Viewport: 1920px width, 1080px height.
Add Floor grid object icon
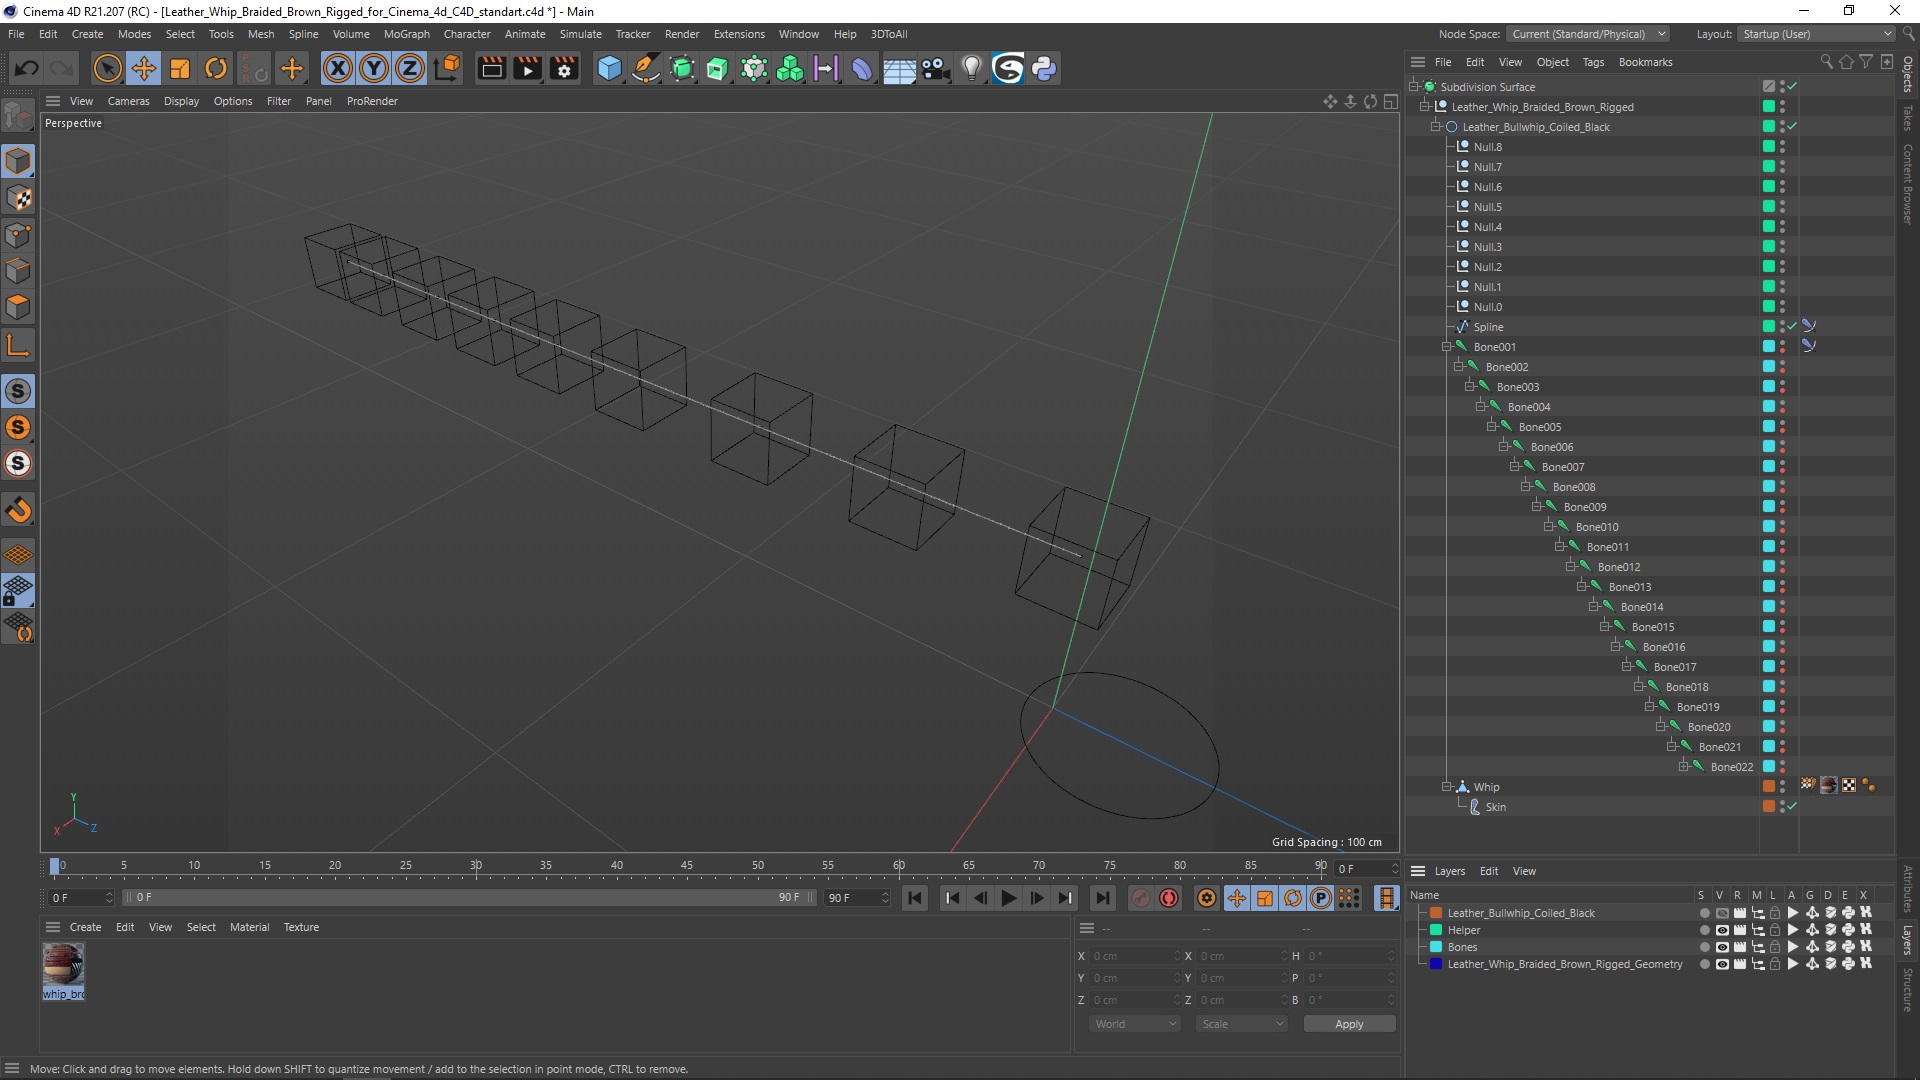tap(899, 68)
